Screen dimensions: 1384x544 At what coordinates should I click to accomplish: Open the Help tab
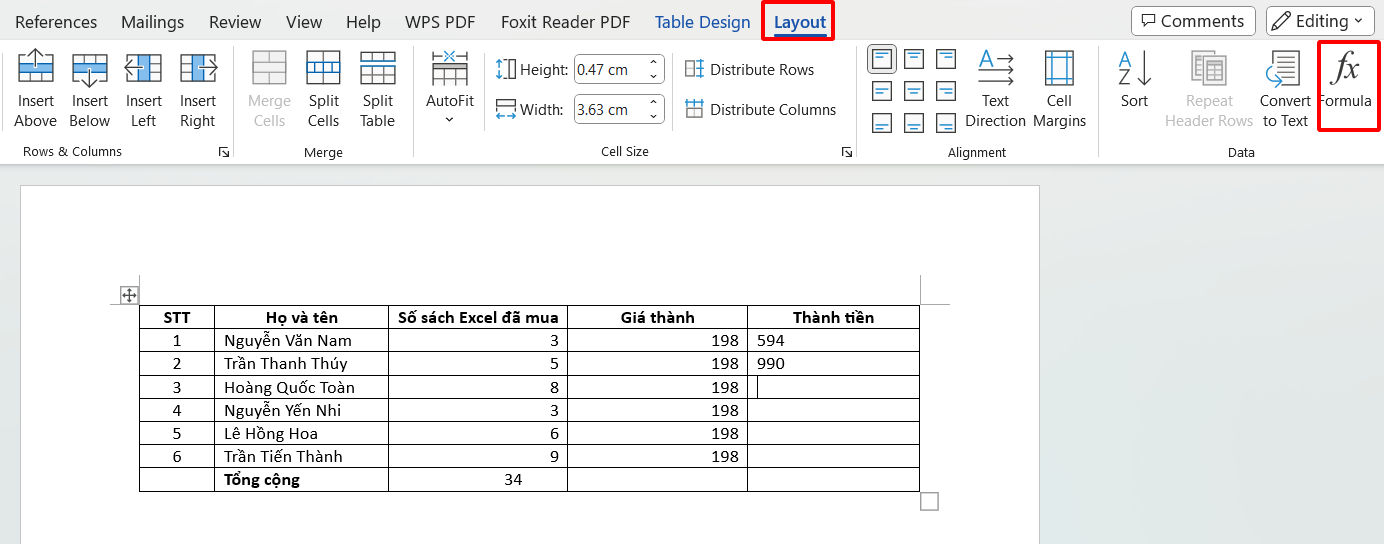pos(363,22)
